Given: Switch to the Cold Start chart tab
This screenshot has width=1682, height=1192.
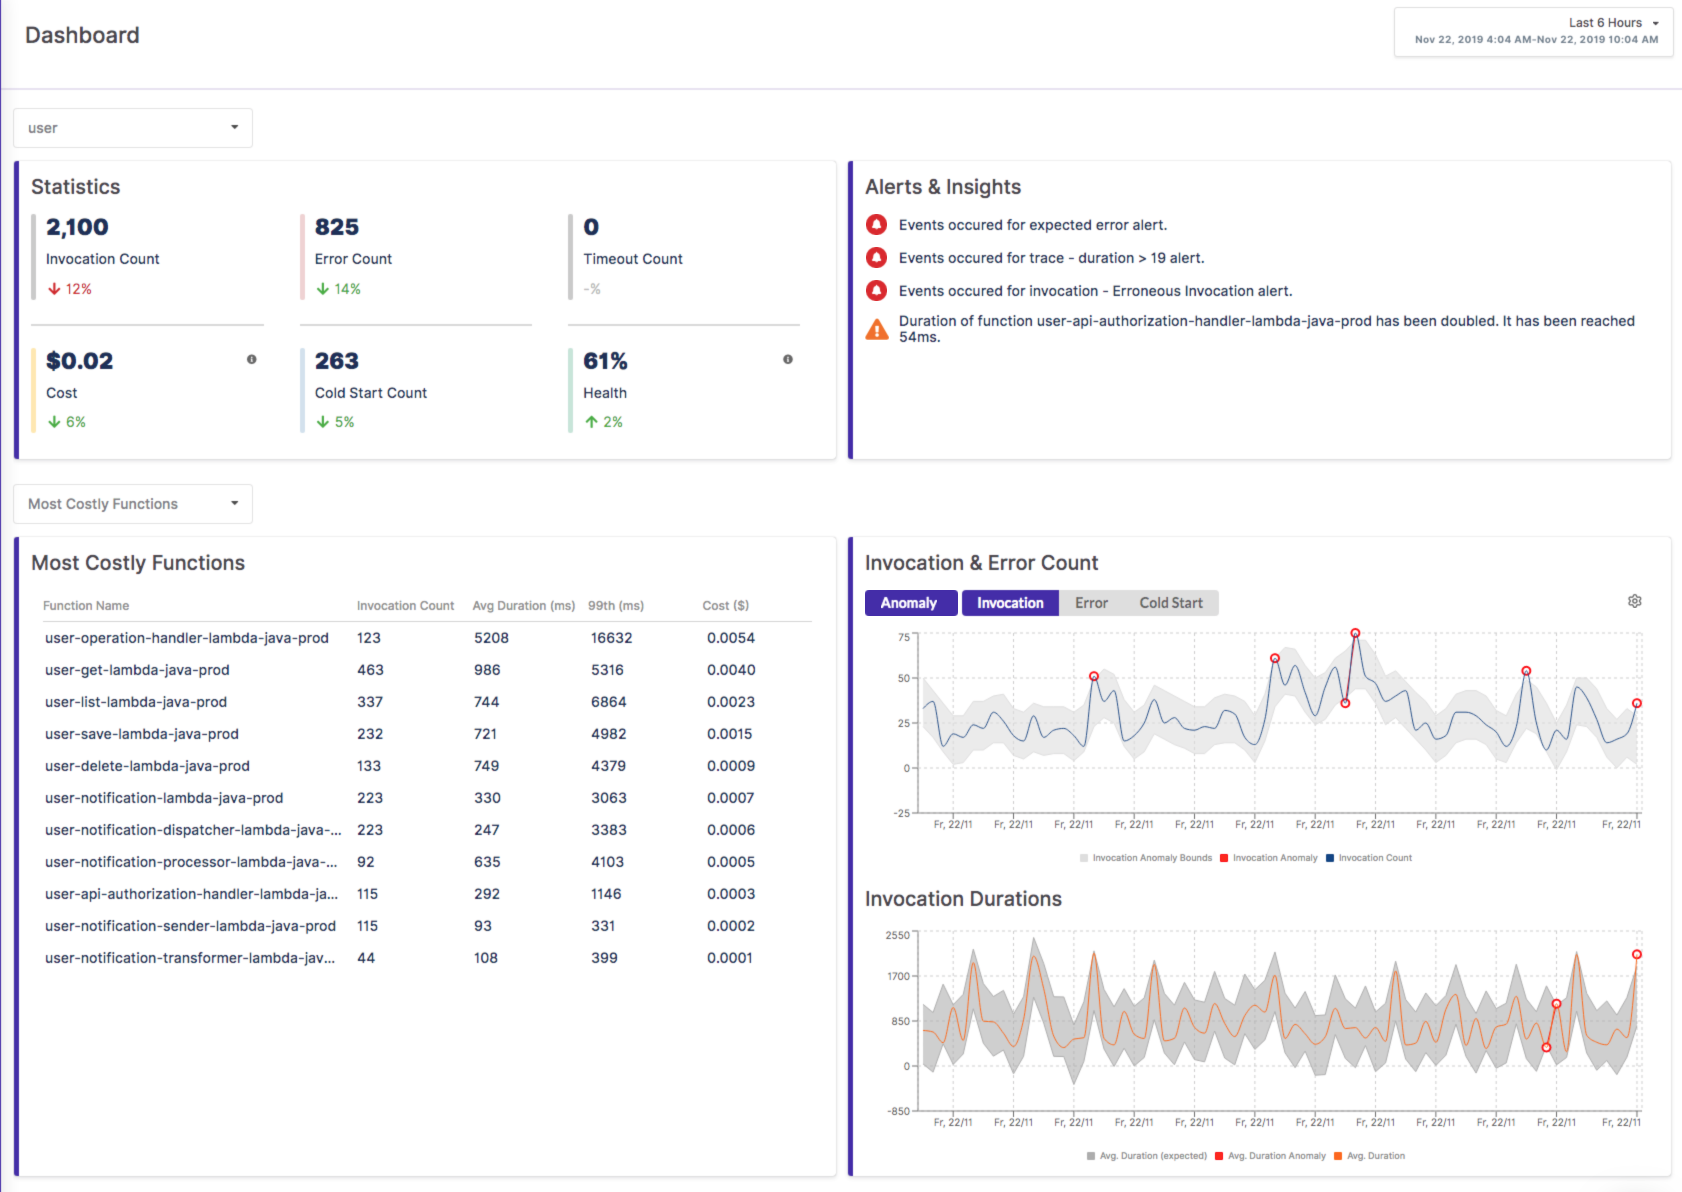Looking at the screenshot, I should [x=1171, y=603].
